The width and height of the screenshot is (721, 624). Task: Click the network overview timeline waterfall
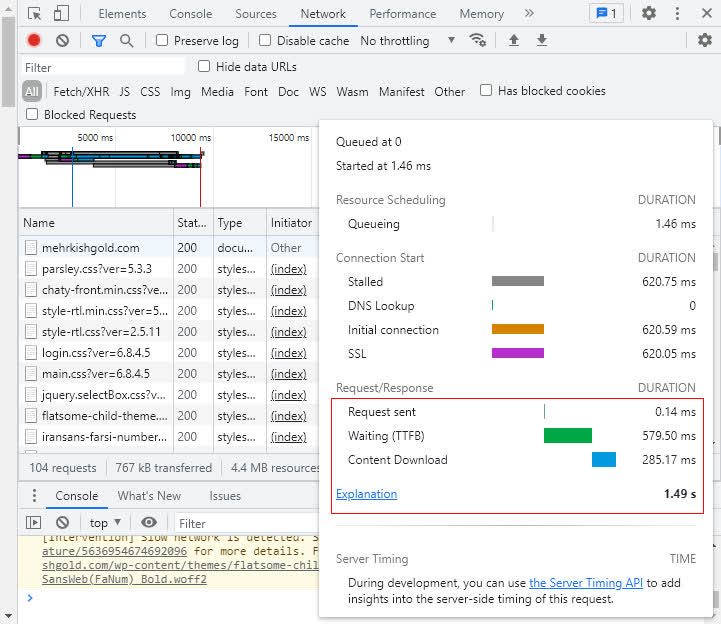[x=168, y=167]
